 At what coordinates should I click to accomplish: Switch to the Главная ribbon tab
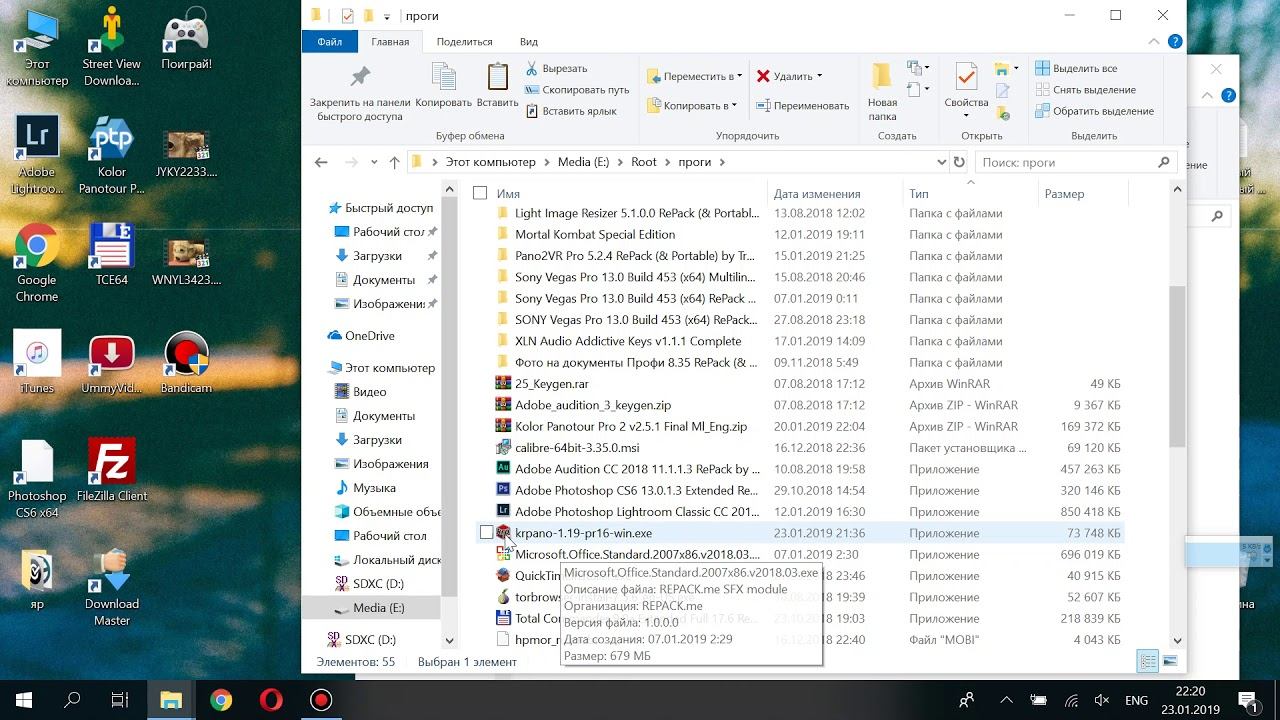click(x=390, y=42)
